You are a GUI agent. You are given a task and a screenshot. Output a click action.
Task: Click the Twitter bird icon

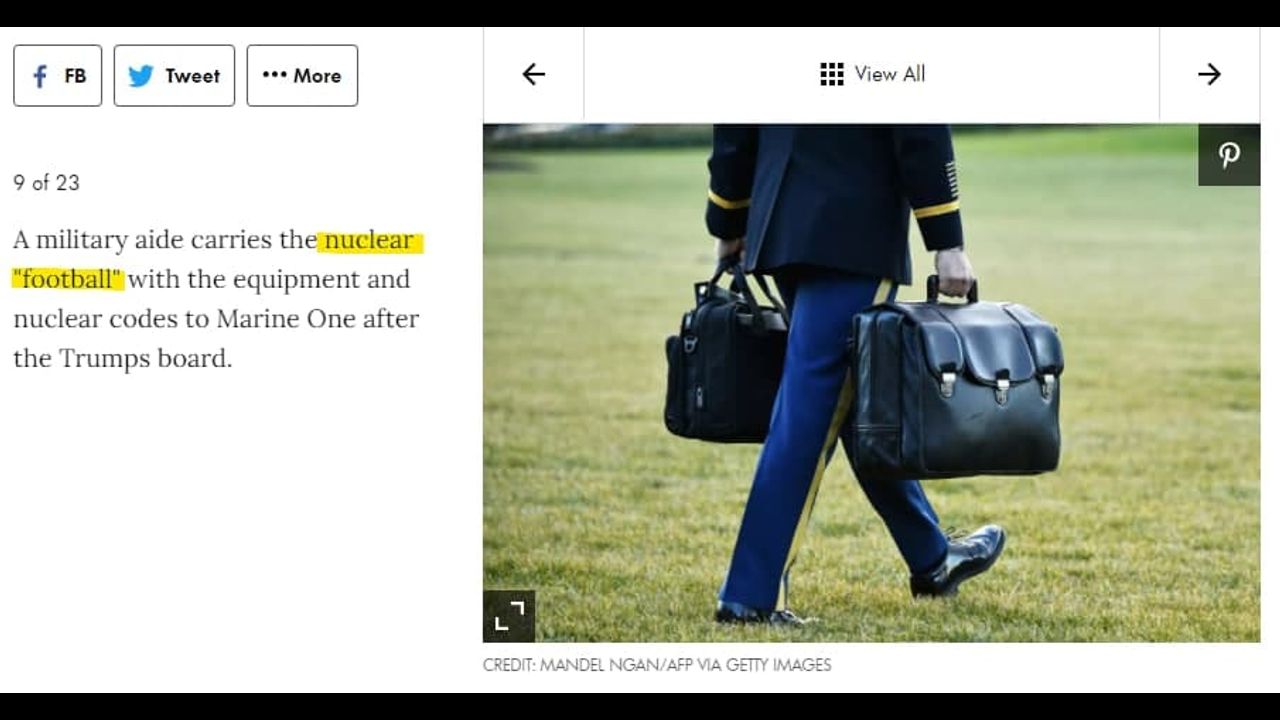(141, 76)
